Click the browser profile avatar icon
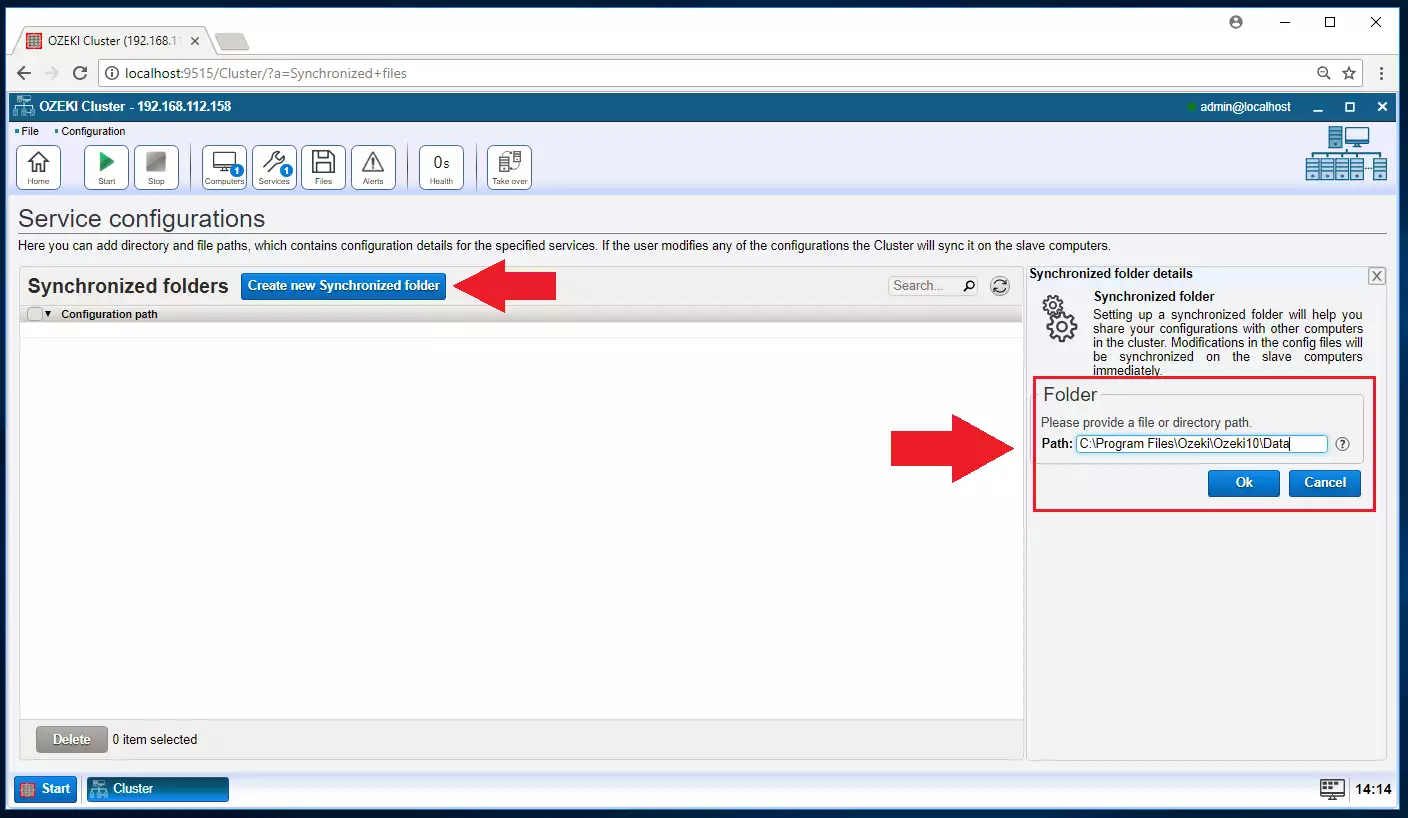Image resolution: width=1408 pixels, height=818 pixels. [x=1236, y=22]
